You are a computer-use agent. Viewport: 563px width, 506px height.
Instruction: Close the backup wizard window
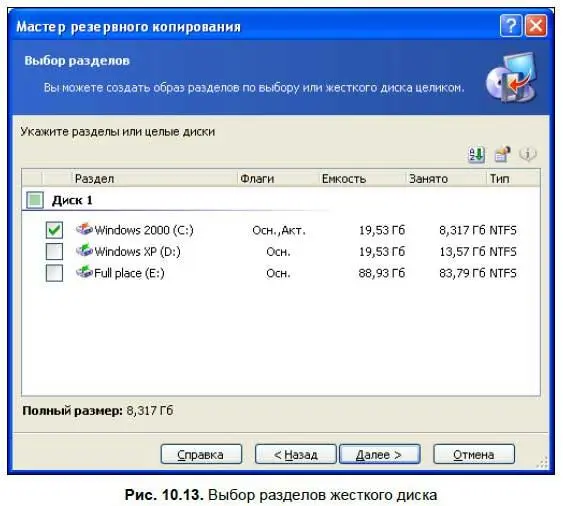[536, 26]
